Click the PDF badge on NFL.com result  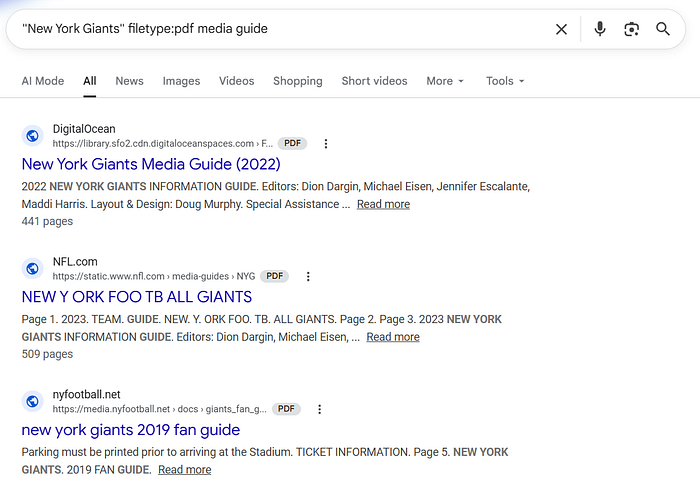pos(275,276)
